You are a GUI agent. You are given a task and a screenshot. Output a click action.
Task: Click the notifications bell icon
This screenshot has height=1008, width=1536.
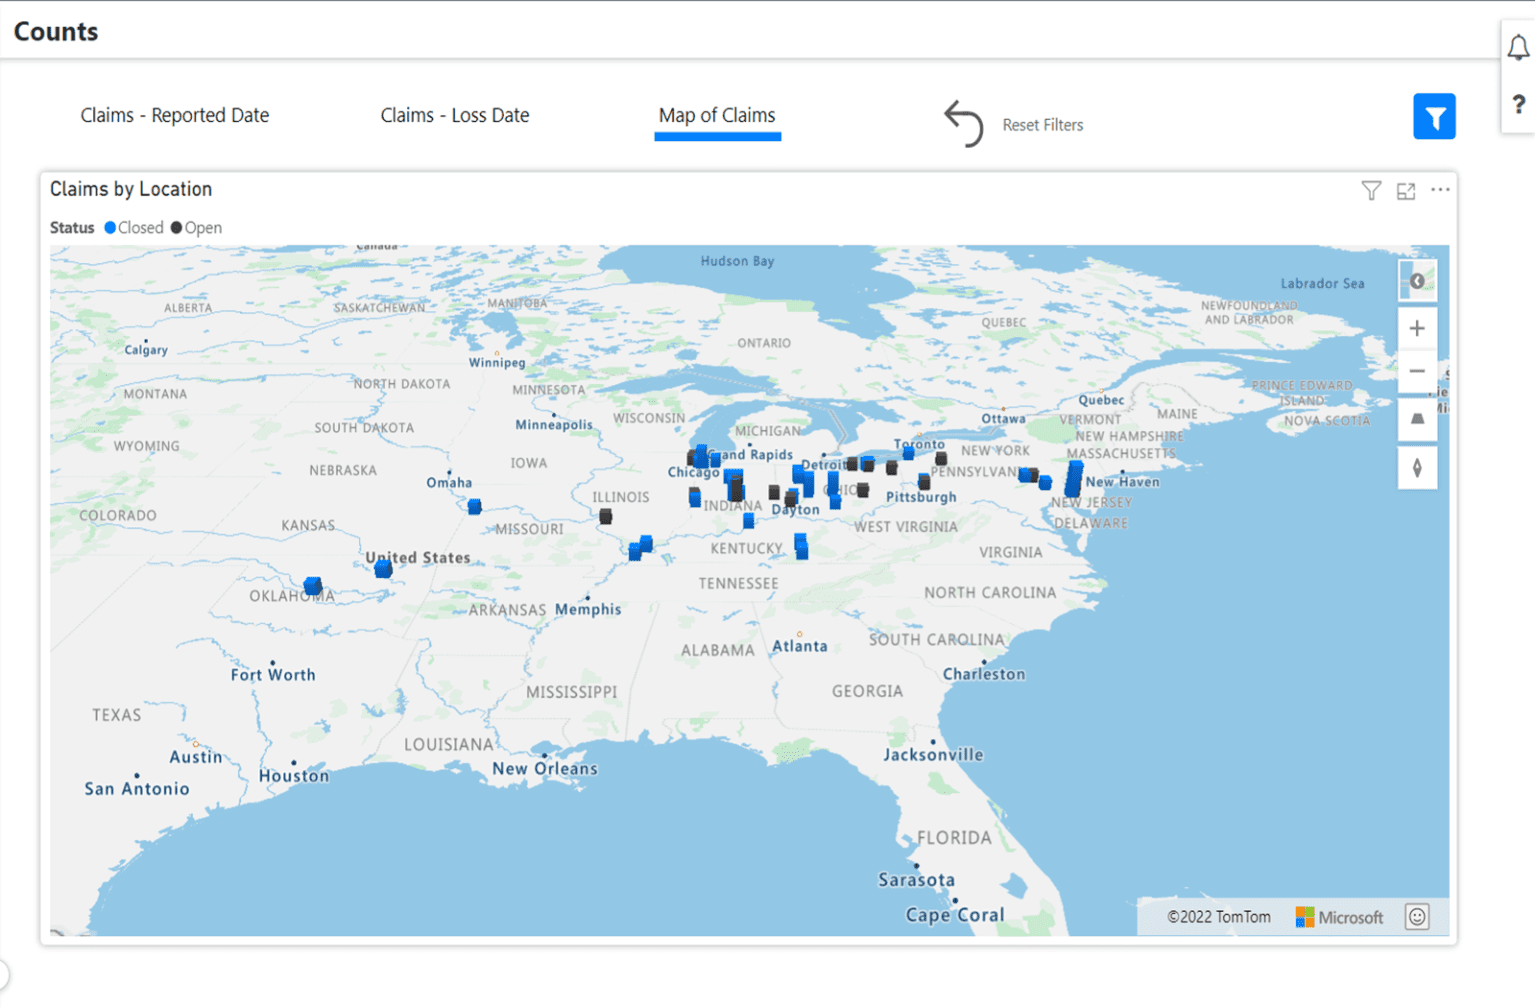pyautogui.click(x=1518, y=47)
